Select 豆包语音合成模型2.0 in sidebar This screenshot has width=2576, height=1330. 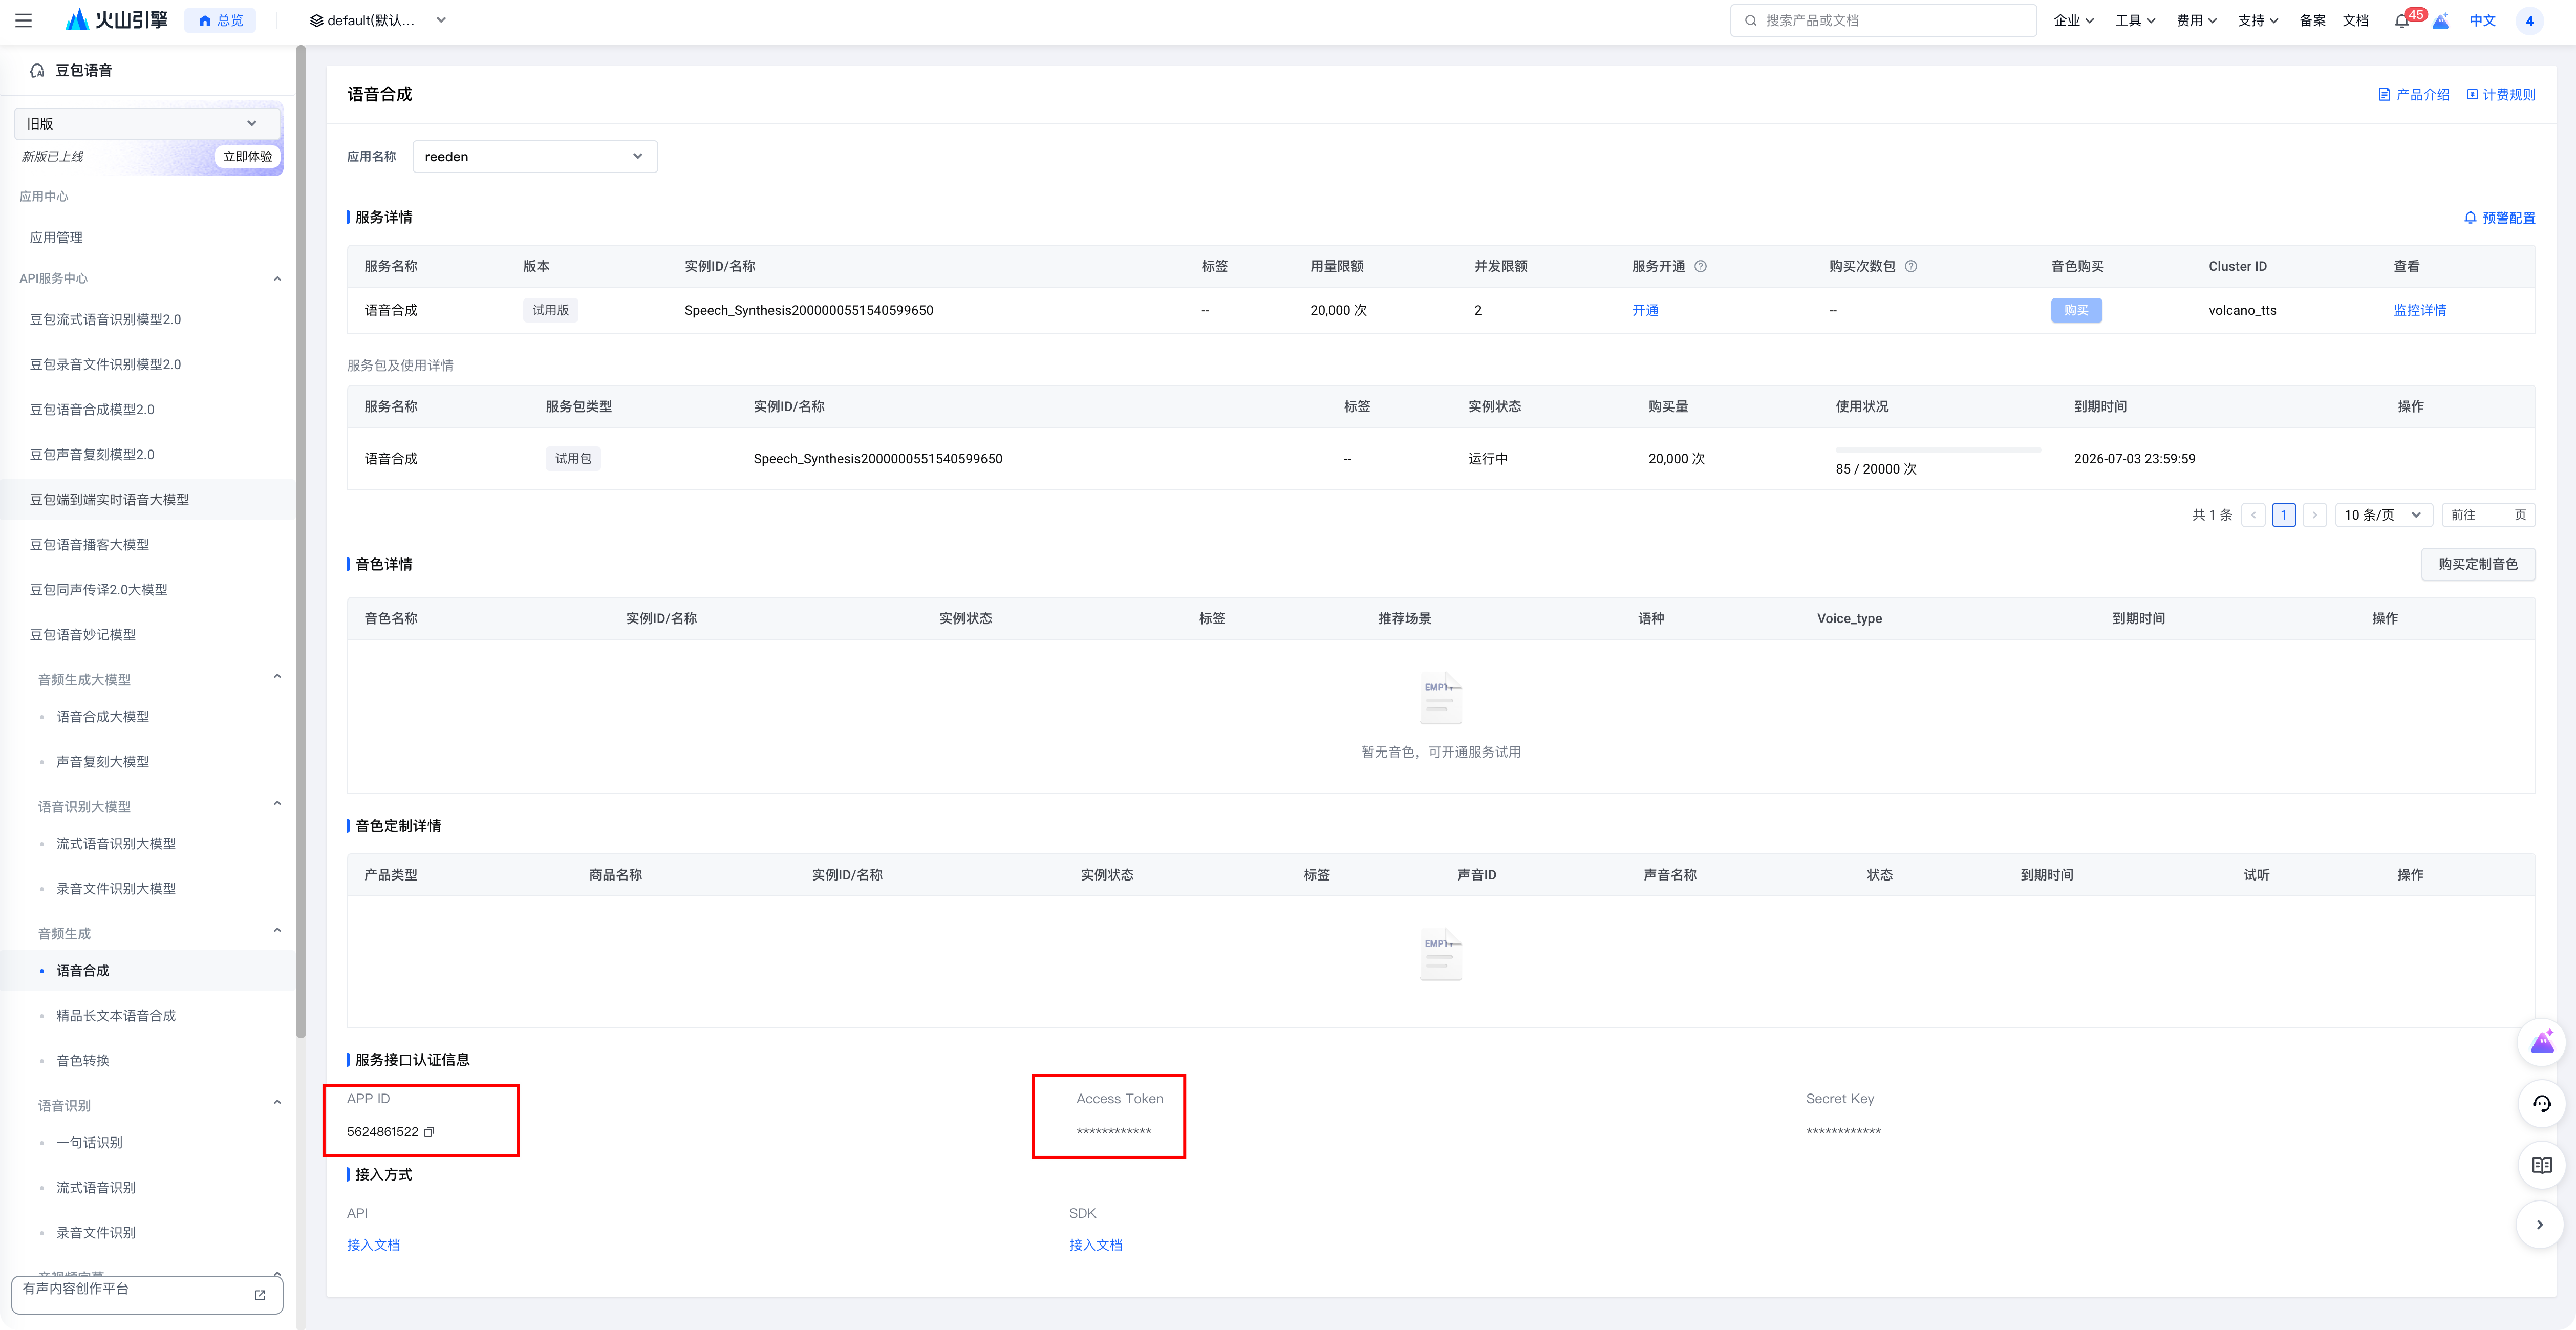click(x=92, y=409)
